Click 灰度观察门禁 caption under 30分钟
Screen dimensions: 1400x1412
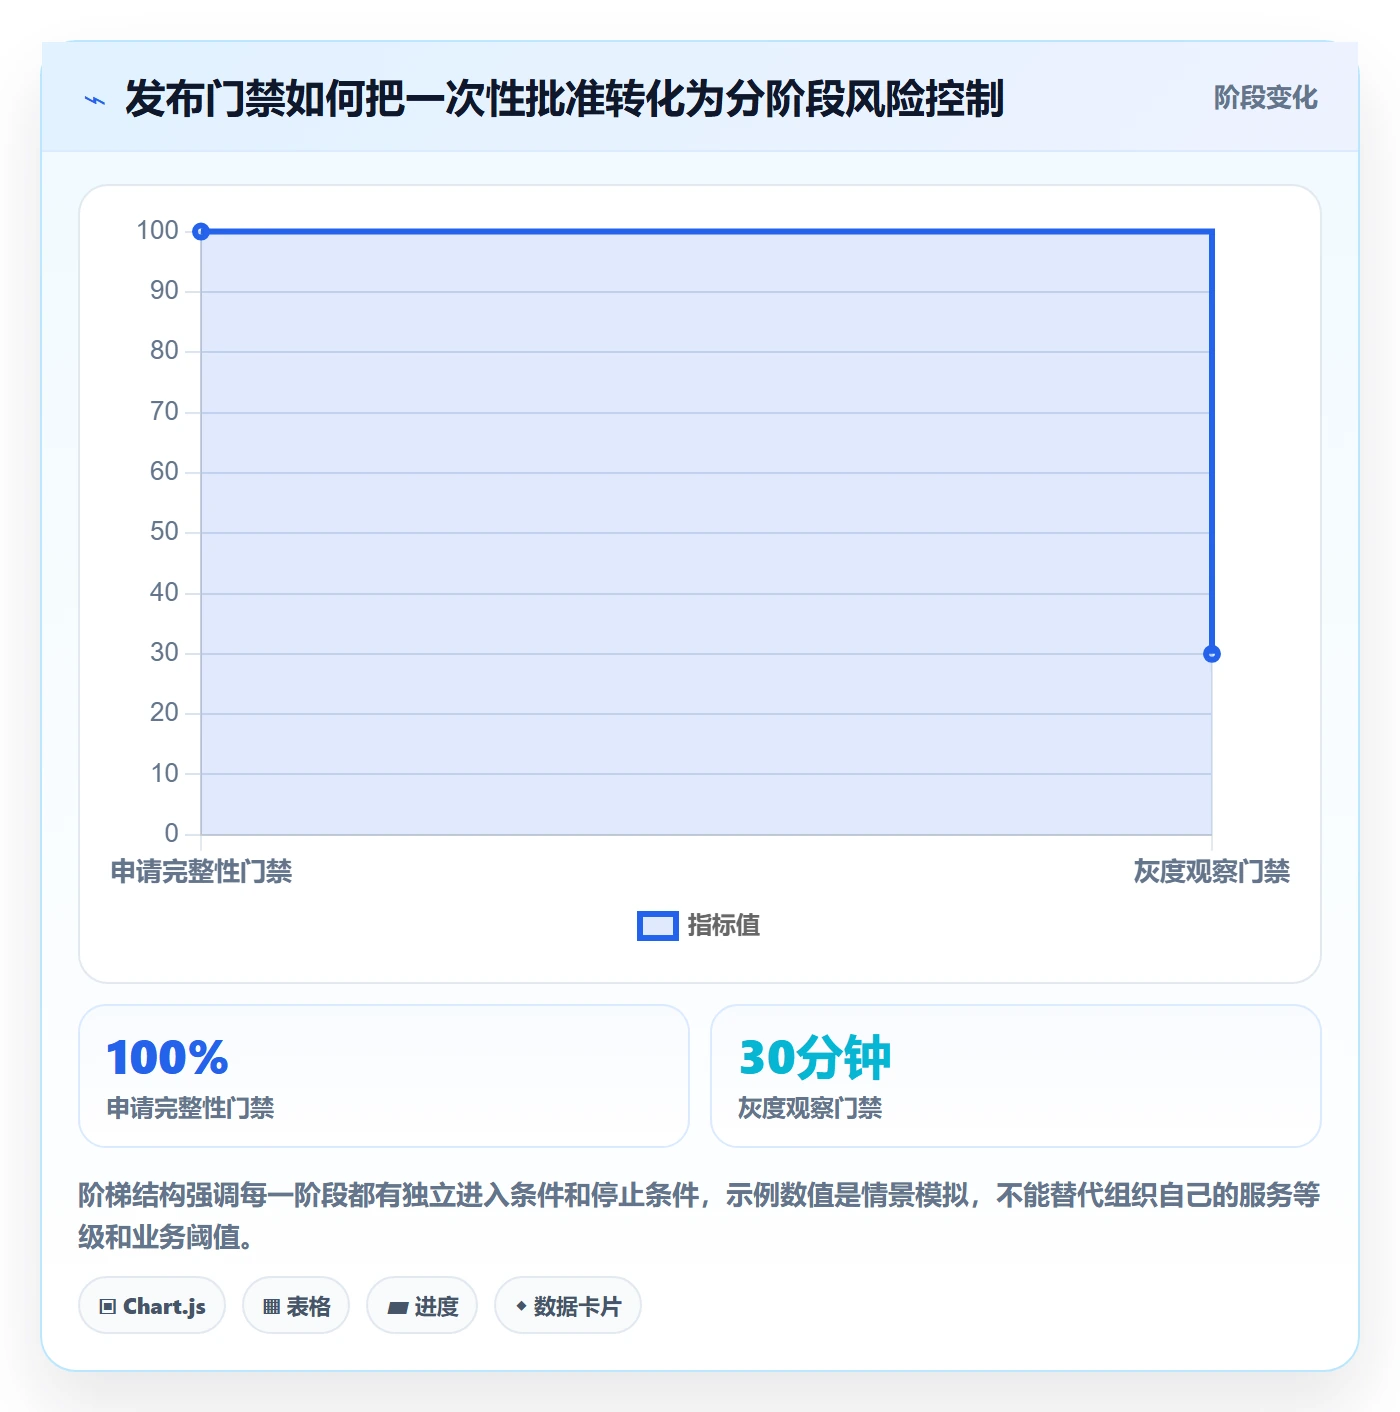pyautogui.click(x=810, y=1108)
